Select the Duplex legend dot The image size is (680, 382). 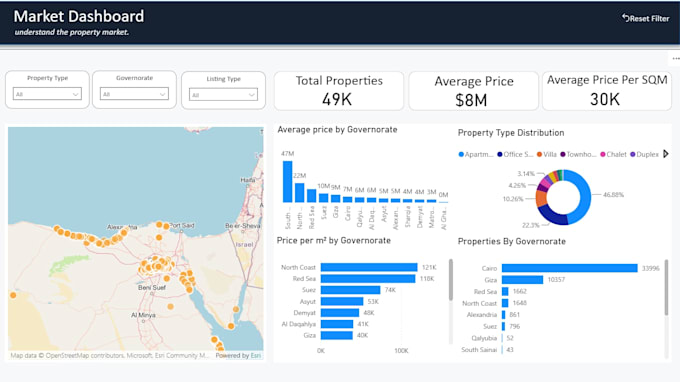633,154
